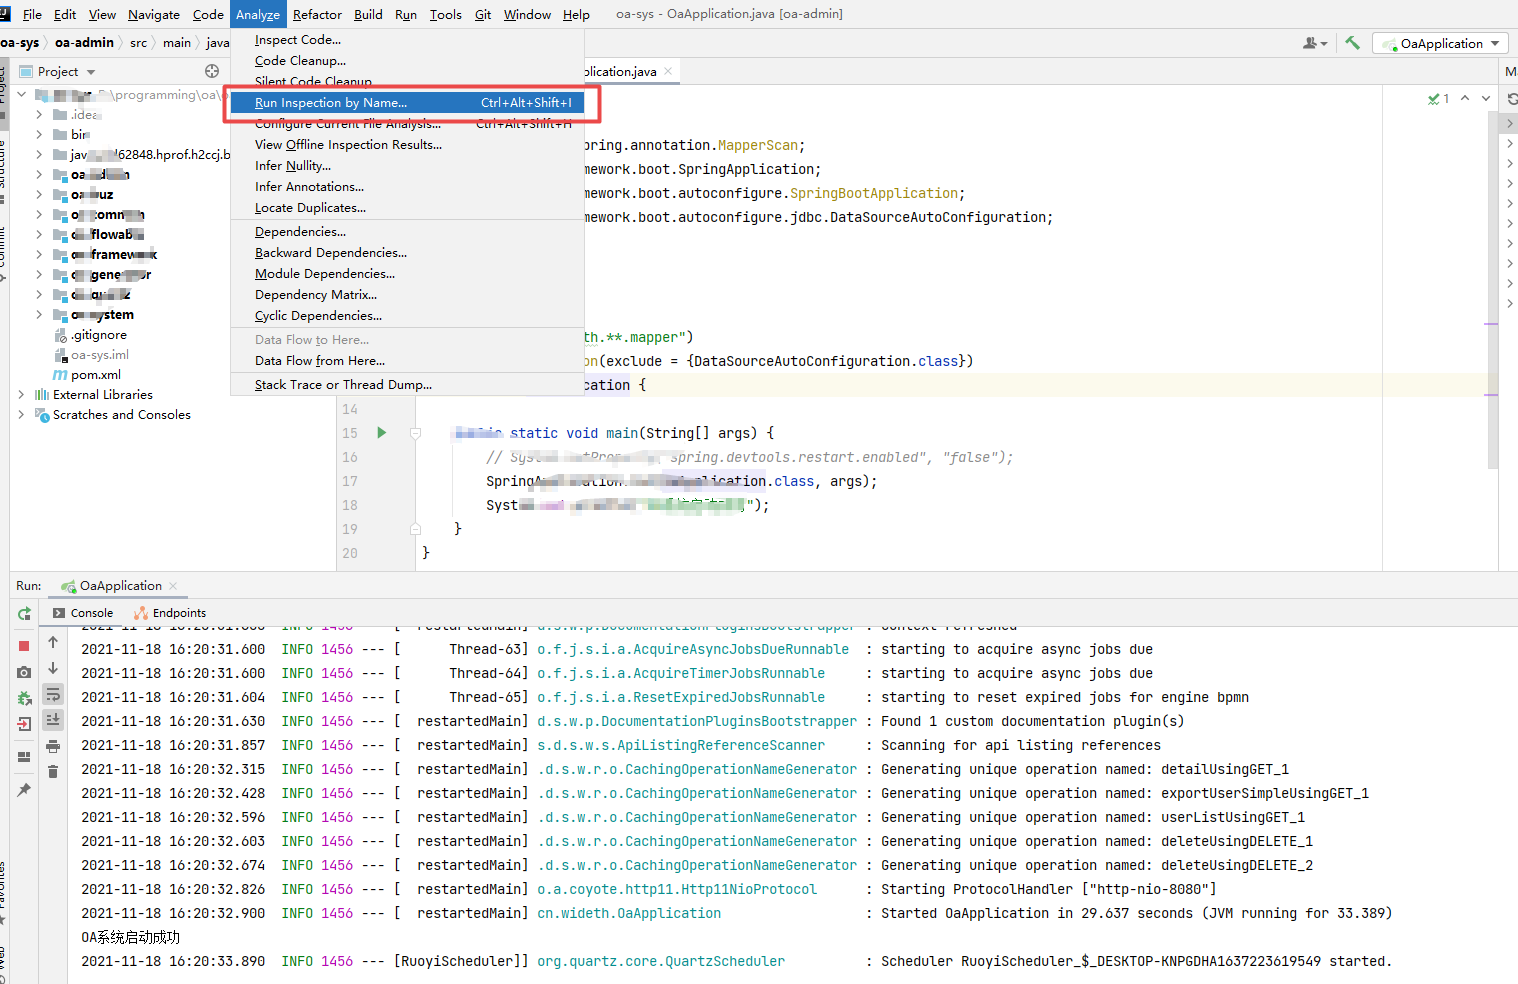The width and height of the screenshot is (1518, 984).
Task: Open the user account dropdown icon
Action: (x=1315, y=43)
